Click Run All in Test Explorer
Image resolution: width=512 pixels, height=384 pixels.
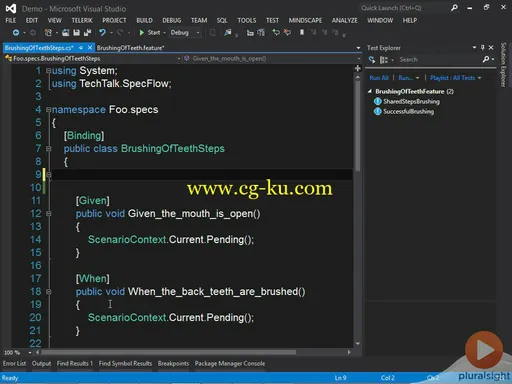pyautogui.click(x=379, y=78)
